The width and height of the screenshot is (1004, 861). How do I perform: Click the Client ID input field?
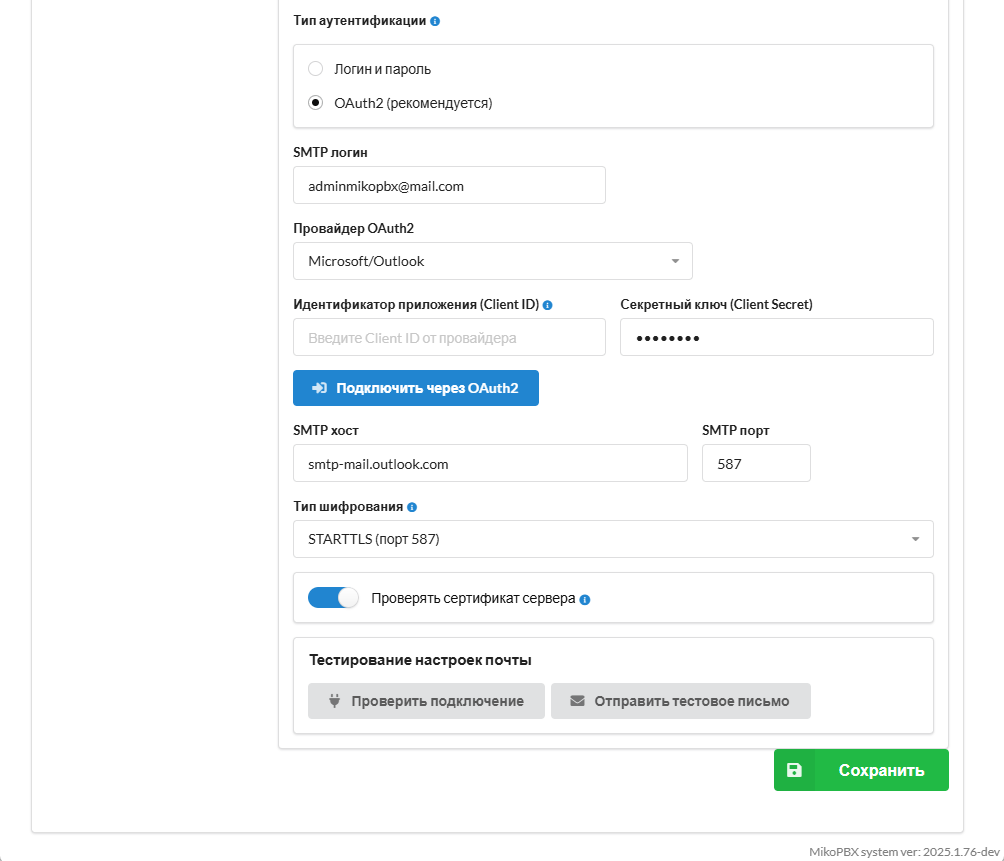449,337
